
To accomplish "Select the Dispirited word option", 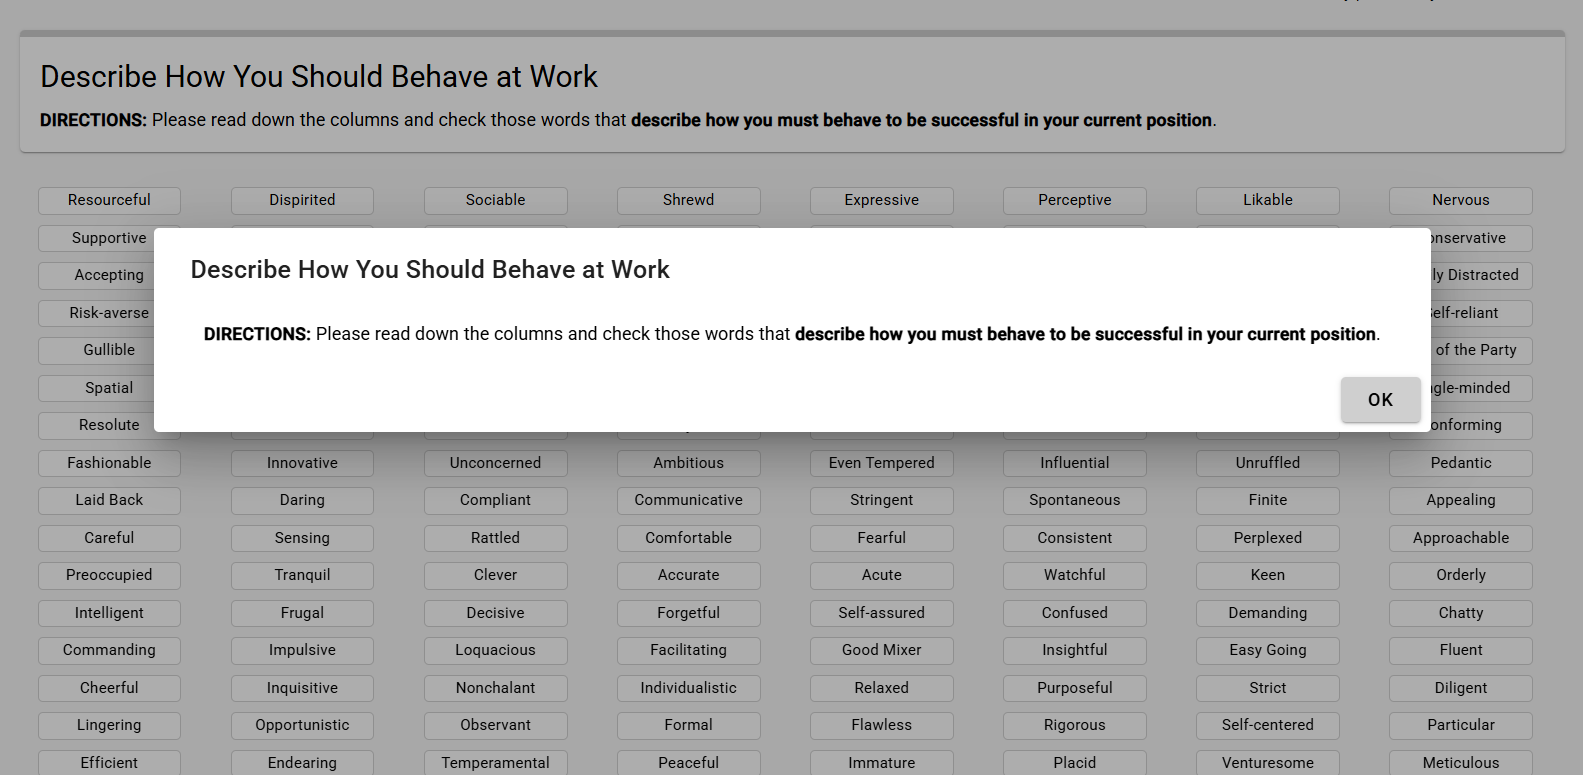I will tap(302, 200).
